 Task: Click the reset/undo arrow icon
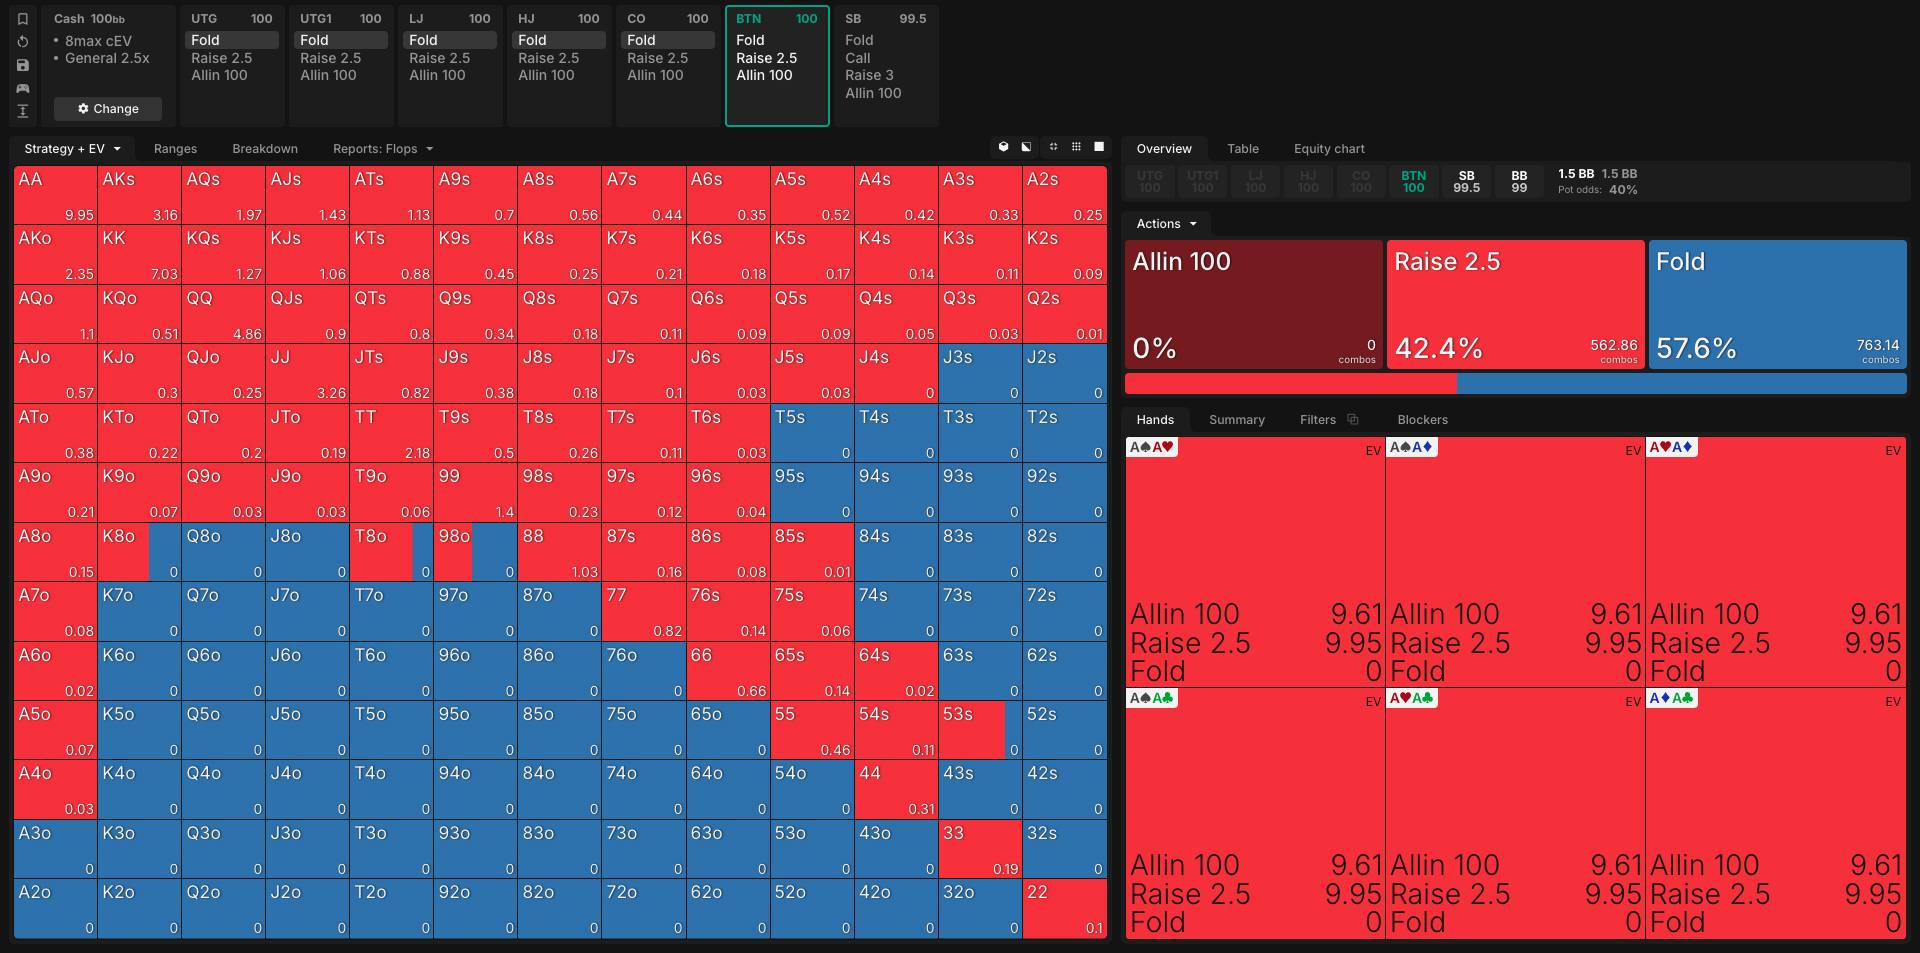[x=23, y=42]
